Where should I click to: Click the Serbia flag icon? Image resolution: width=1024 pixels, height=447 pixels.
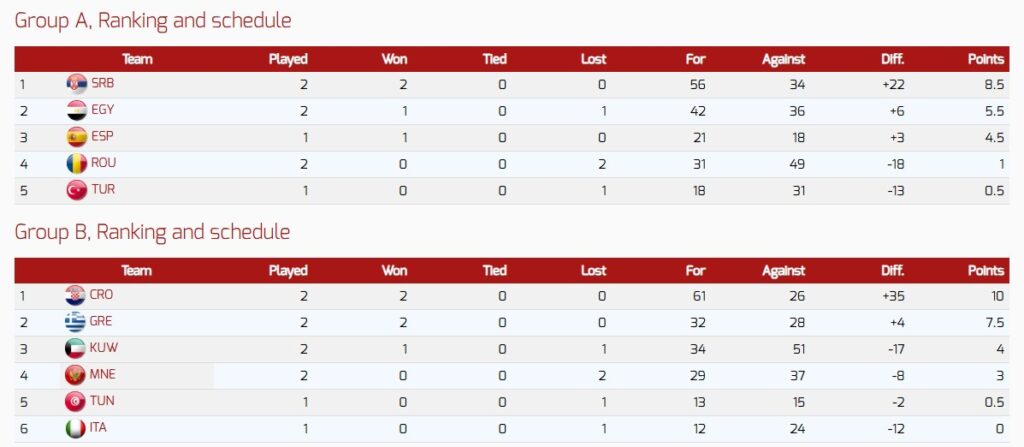[x=76, y=85]
